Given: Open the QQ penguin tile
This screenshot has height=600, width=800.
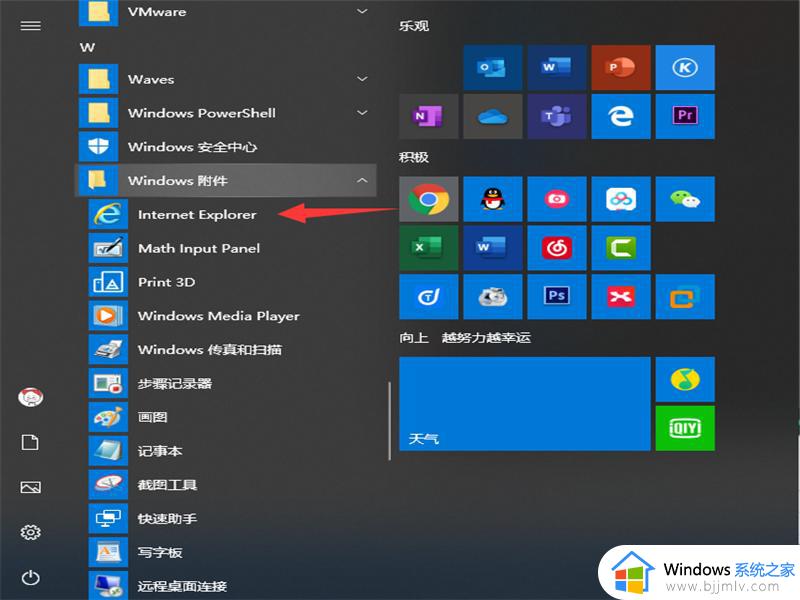Looking at the screenshot, I should pos(492,199).
